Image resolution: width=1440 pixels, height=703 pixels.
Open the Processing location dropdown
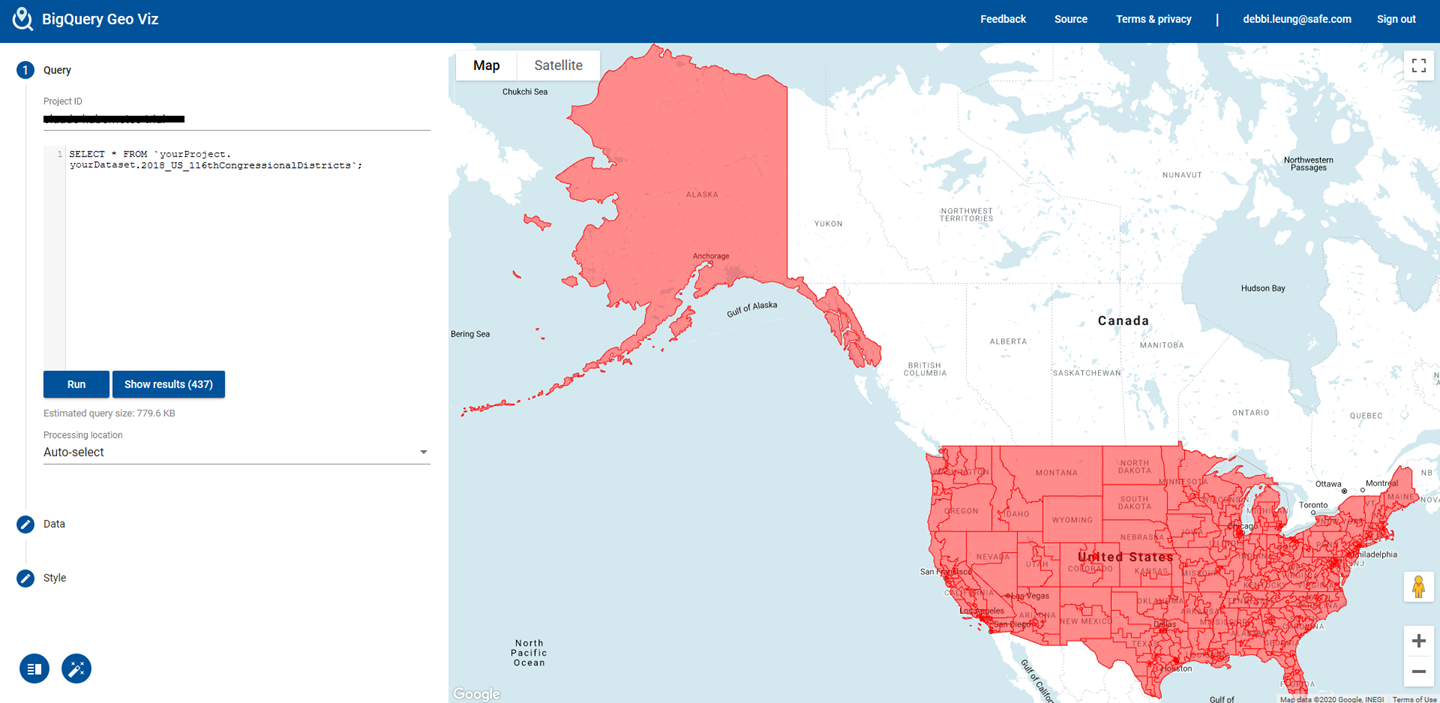(x=236, y=452)
